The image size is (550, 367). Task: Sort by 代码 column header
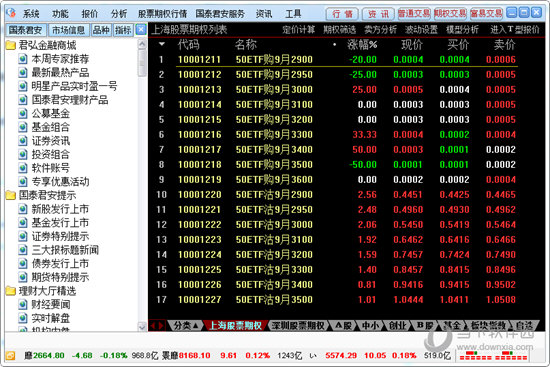click(x=188, y=45)
